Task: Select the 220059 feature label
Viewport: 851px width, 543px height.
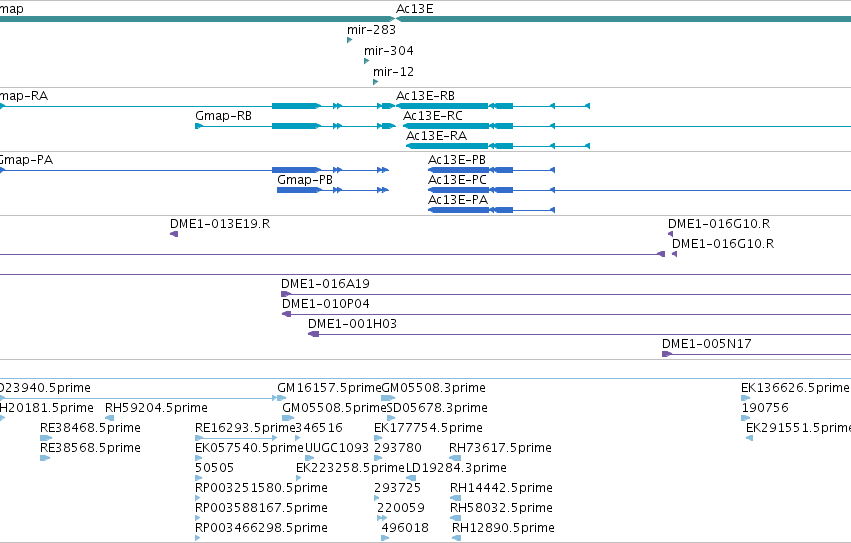Action: coord(401,508)
